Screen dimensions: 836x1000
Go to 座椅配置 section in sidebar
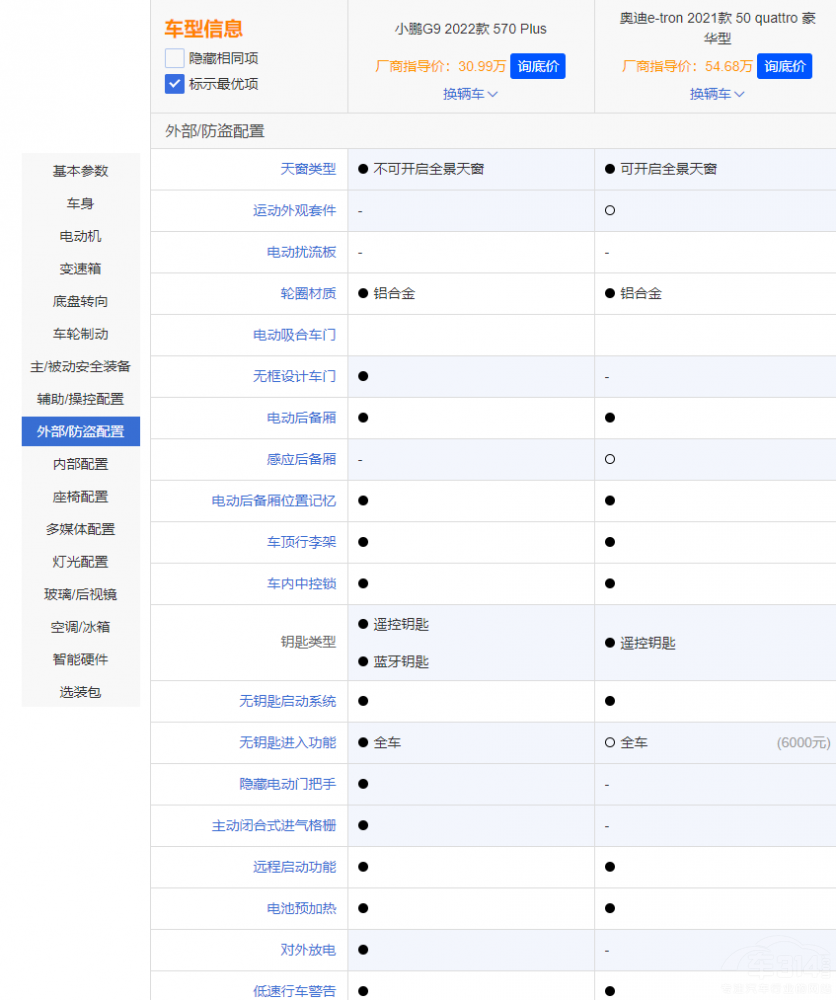(80, 497)
